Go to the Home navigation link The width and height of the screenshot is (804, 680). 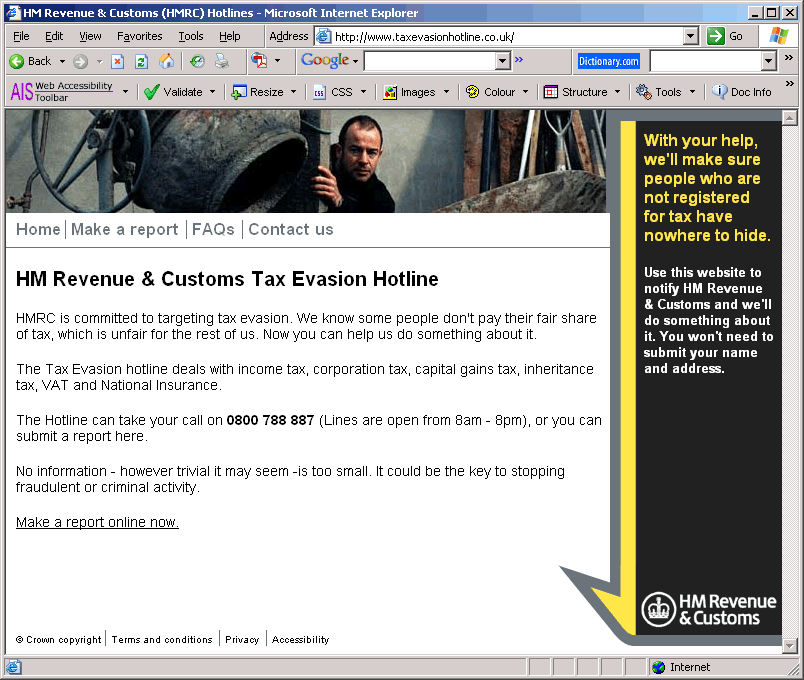[x=38, y=229]
